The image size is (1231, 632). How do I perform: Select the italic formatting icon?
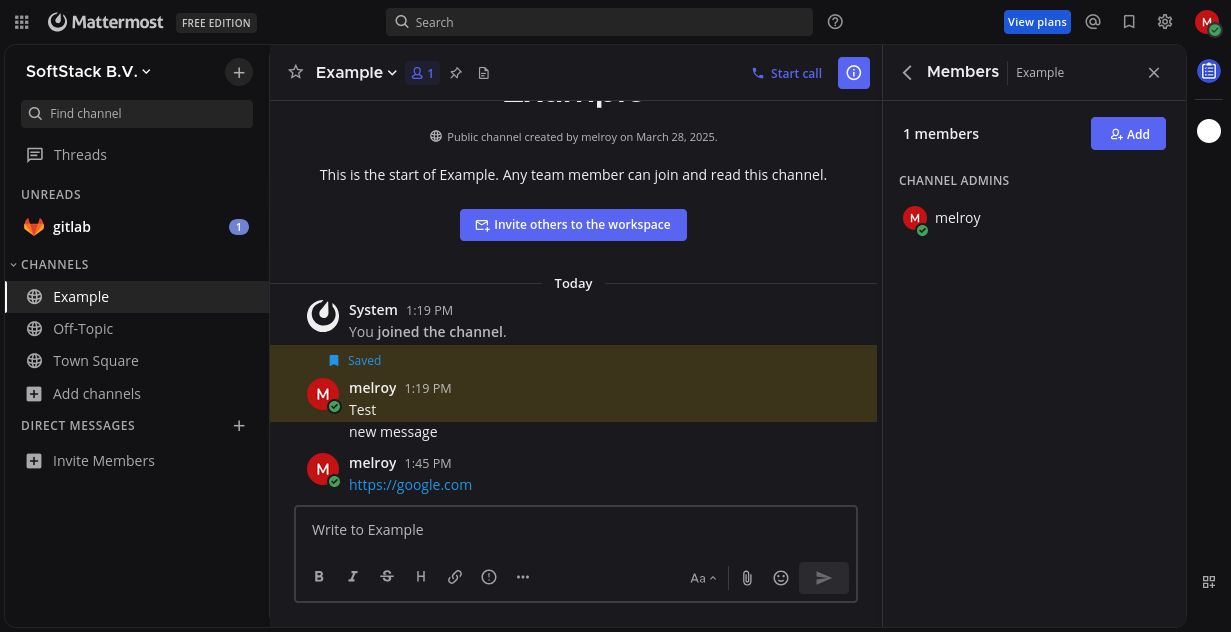pyautogui.click(x=353, y=576)
